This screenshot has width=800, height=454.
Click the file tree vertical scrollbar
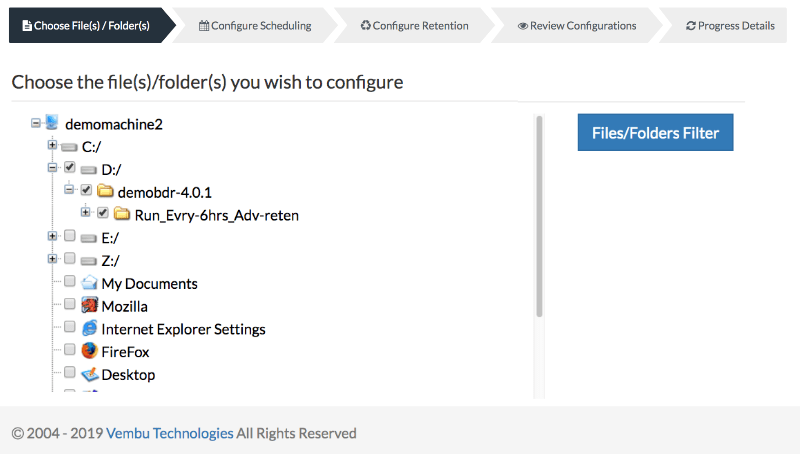(539, 215)
